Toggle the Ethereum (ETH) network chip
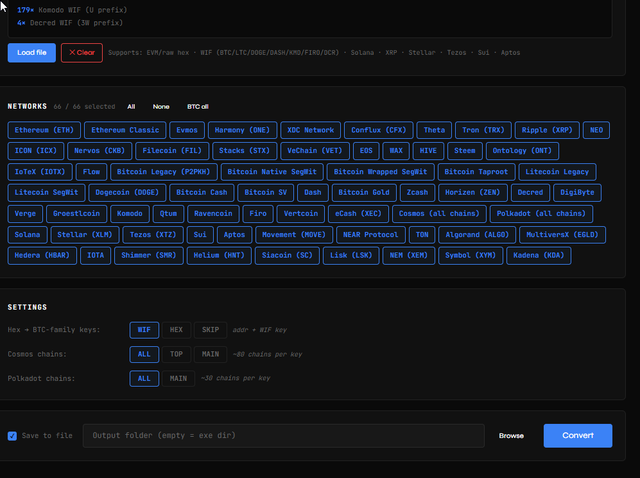640x478 pixels. pos(44,130)
